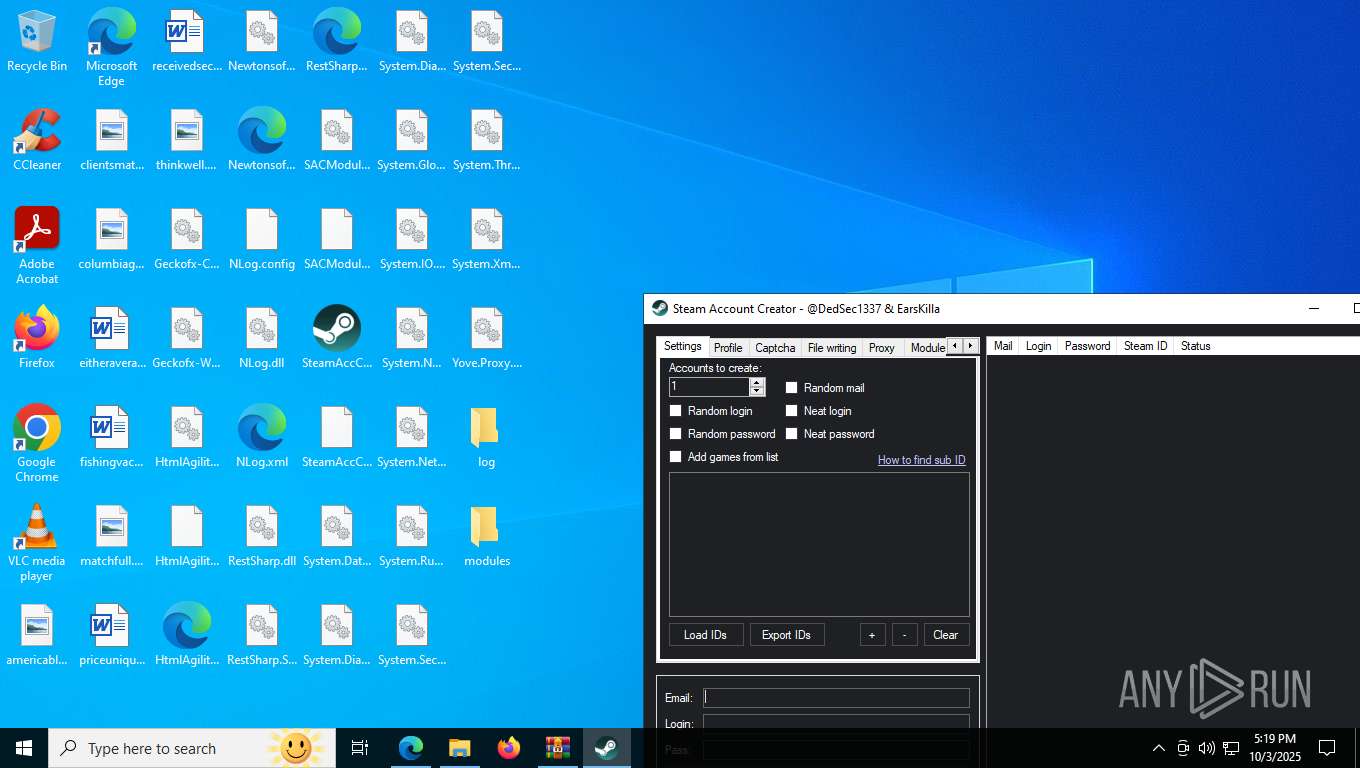Image resolution: width=1360 pixels, height=768 pixels.
Task: Select the VLC media player desktop shortcut
Action: (x=37, y=542)
